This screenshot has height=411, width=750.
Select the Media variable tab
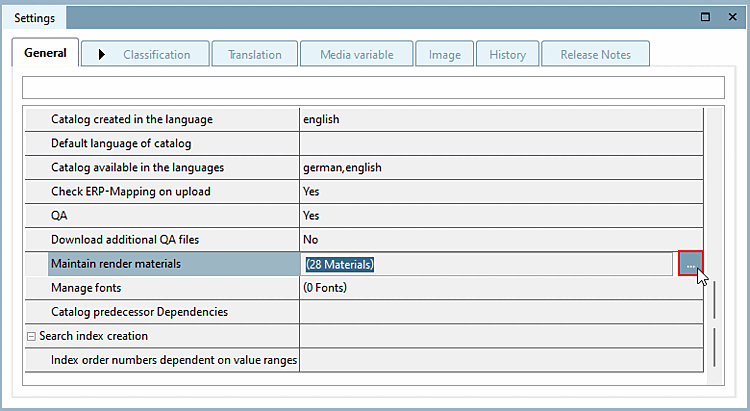356,55
